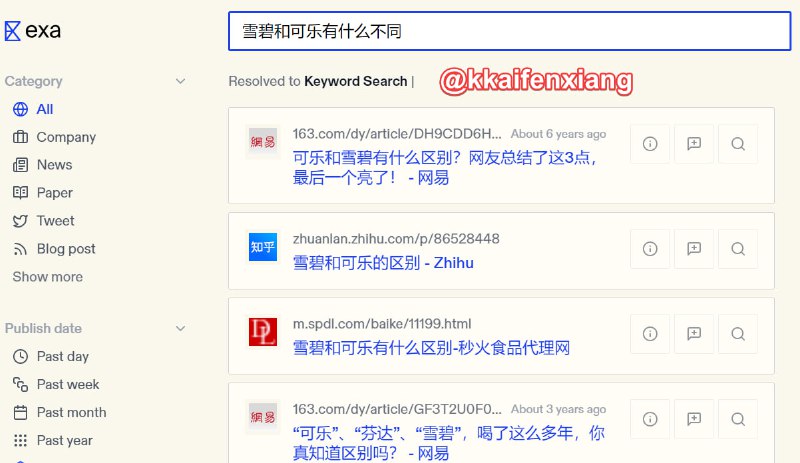This screenshot has width=800, height=463.
Task: Collapse the Publish date filter section
Action: click(x=180, y=328)
